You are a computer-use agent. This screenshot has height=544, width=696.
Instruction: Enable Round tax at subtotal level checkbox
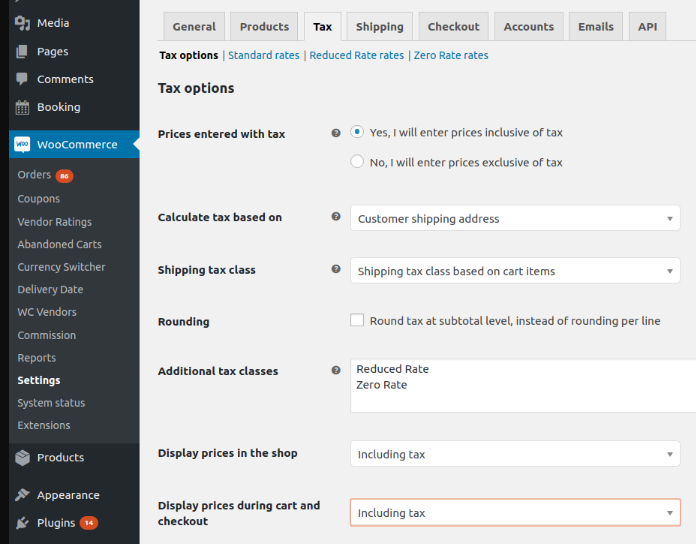tap(357, 320)
